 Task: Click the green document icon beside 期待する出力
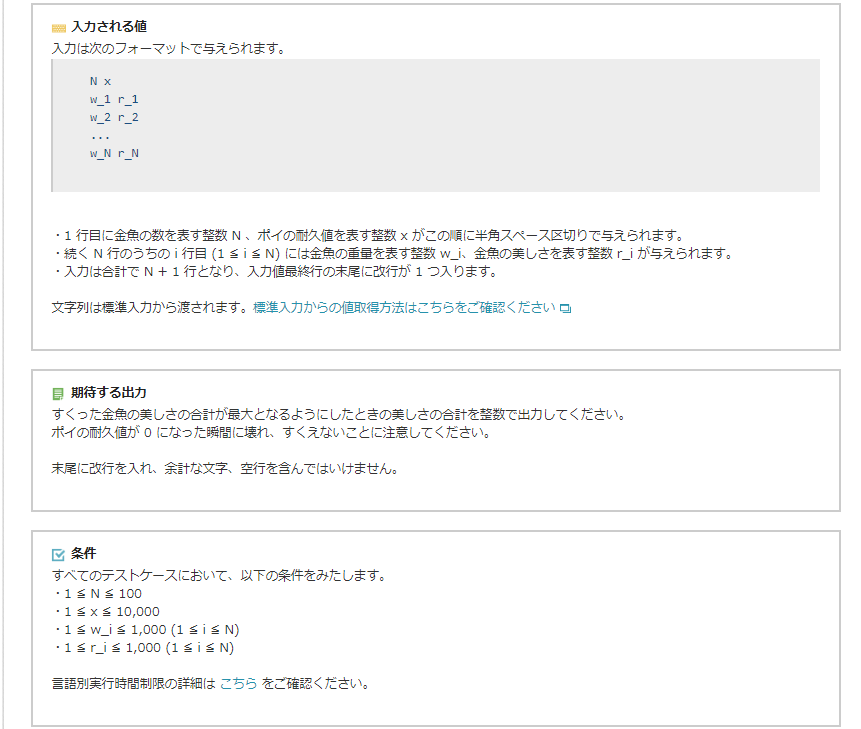58,393
